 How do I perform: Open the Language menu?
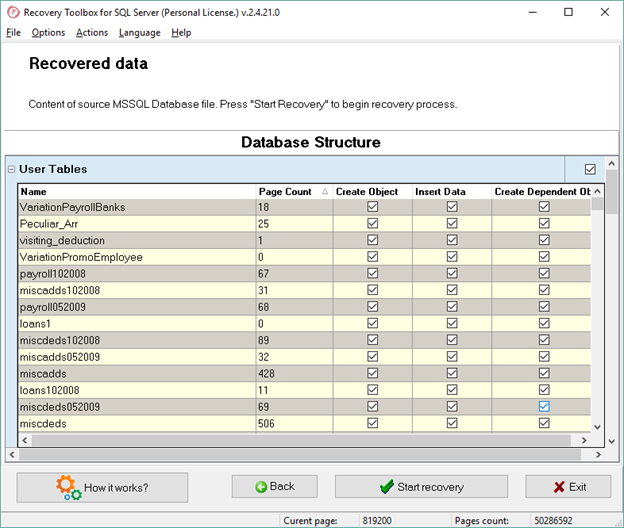[x=140, y=33]
